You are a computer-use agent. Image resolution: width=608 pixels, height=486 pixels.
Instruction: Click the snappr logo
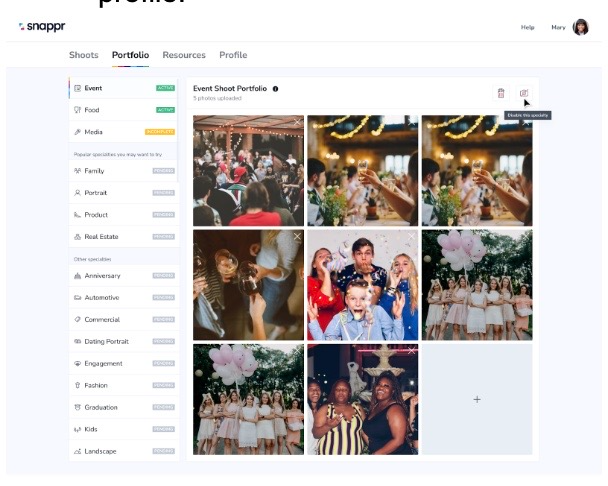point(42,27)
